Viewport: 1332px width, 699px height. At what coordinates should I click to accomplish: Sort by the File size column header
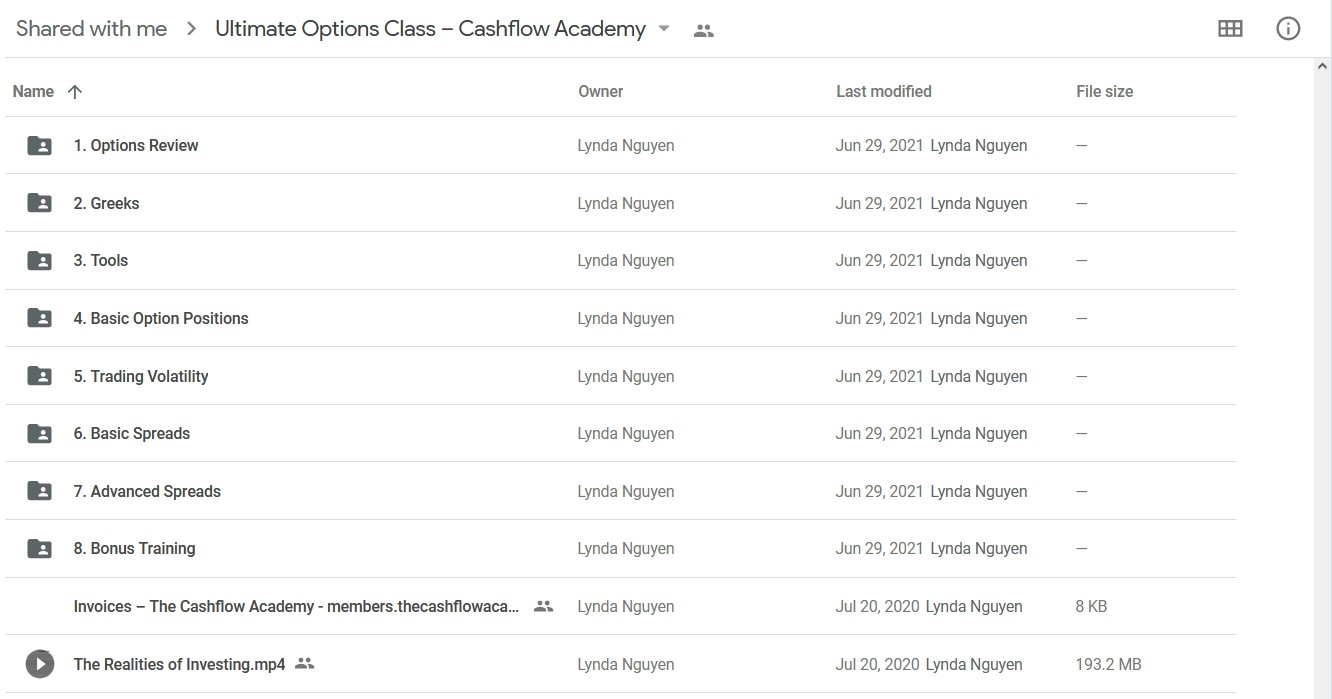tap(1104, 91)
